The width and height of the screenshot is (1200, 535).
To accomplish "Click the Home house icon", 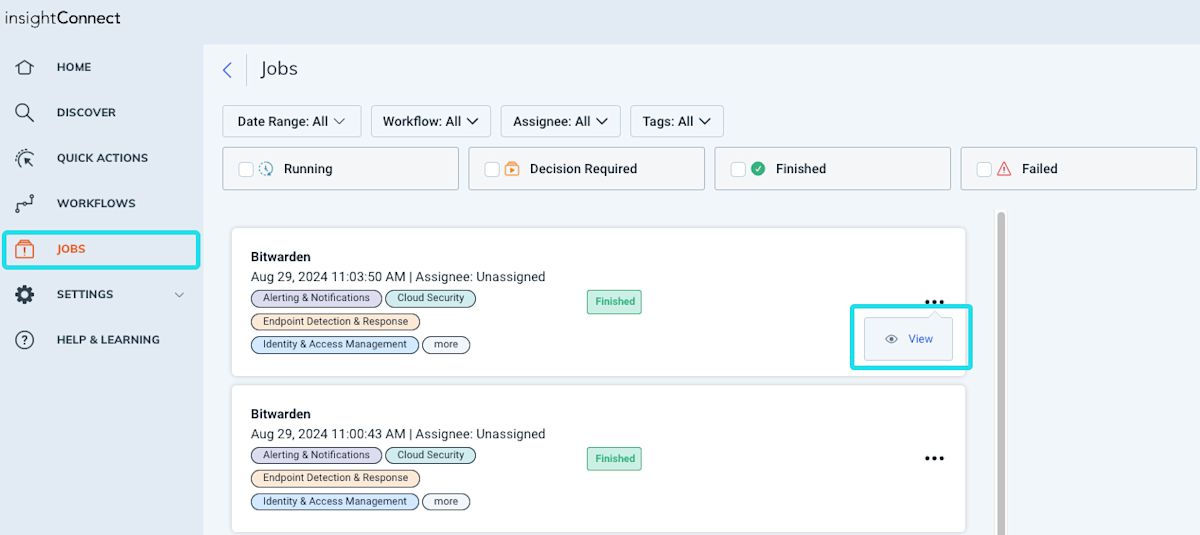I will (x=25, y=67).
